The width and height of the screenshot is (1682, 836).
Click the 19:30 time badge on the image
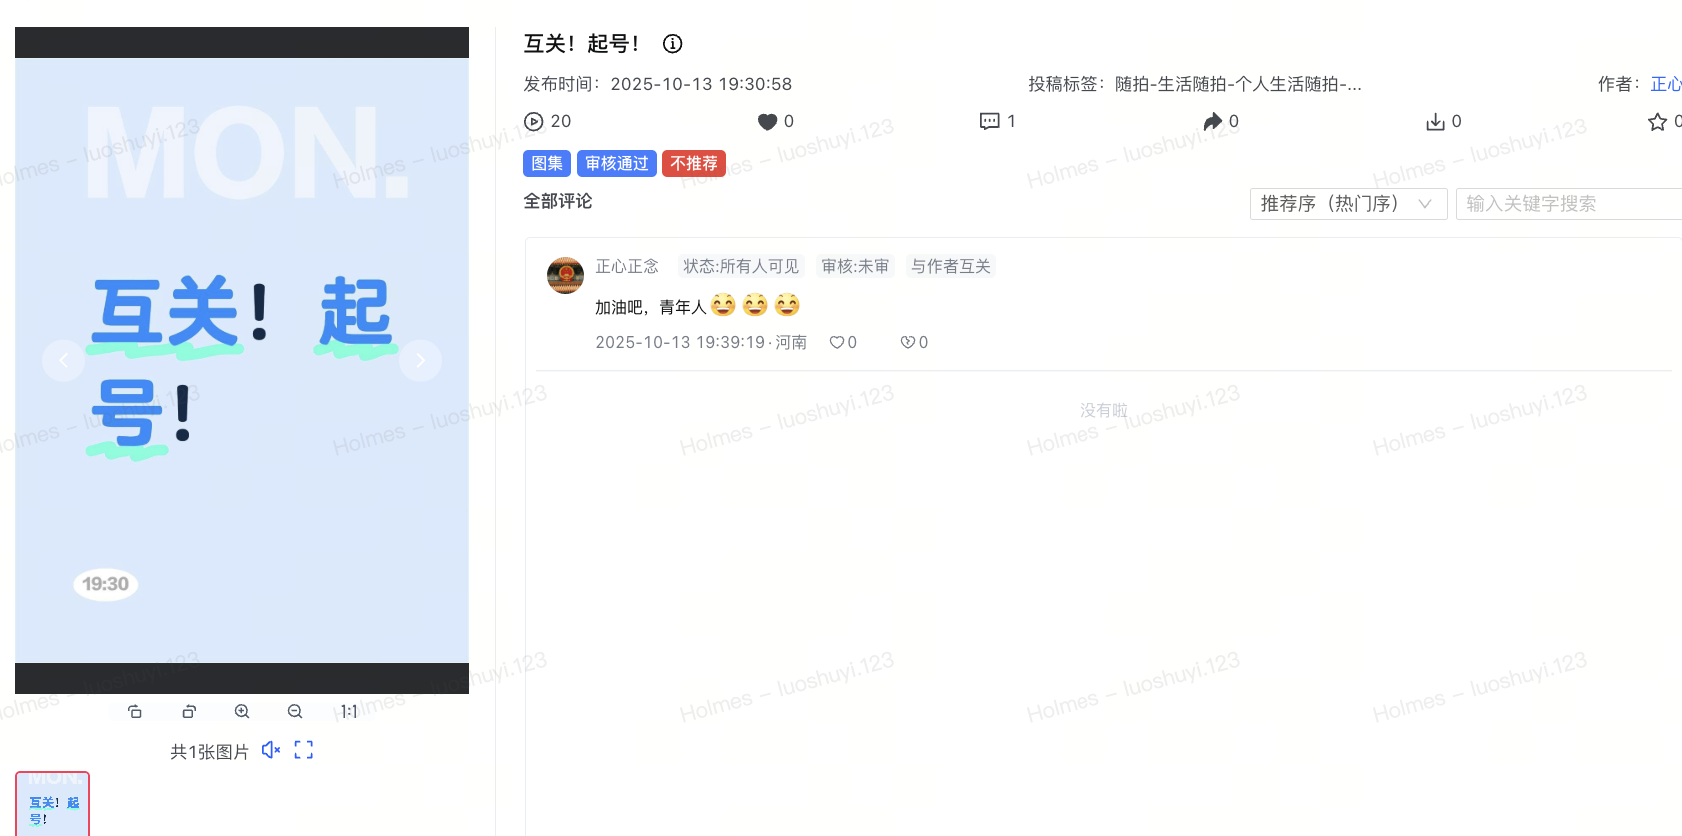pyautogui.click(x=106, y=584)
